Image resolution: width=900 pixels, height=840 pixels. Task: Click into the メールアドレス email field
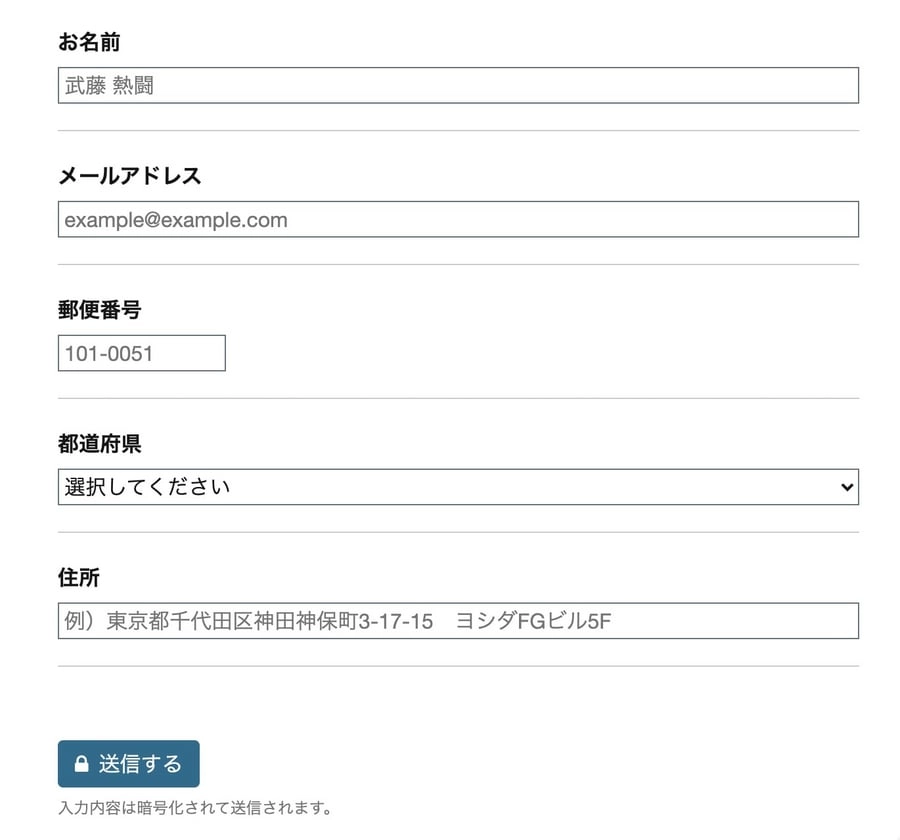click(458, 219)
